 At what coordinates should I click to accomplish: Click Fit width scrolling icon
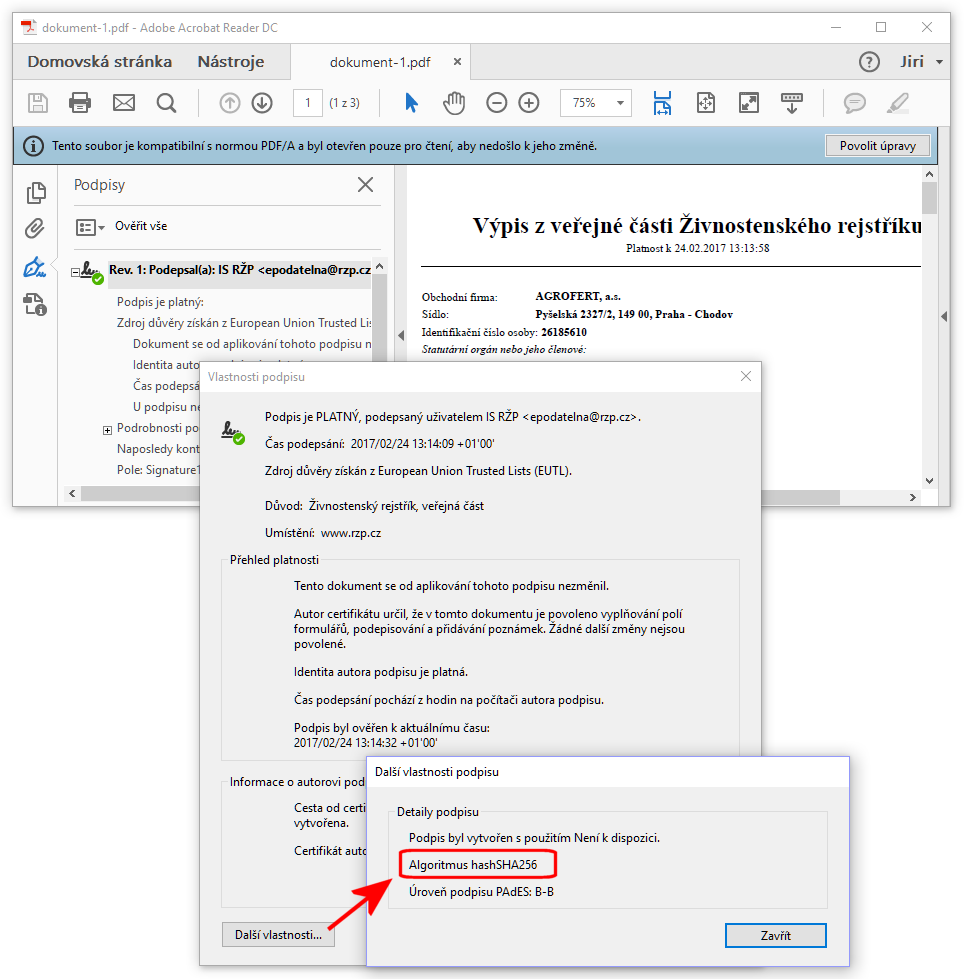662,103
